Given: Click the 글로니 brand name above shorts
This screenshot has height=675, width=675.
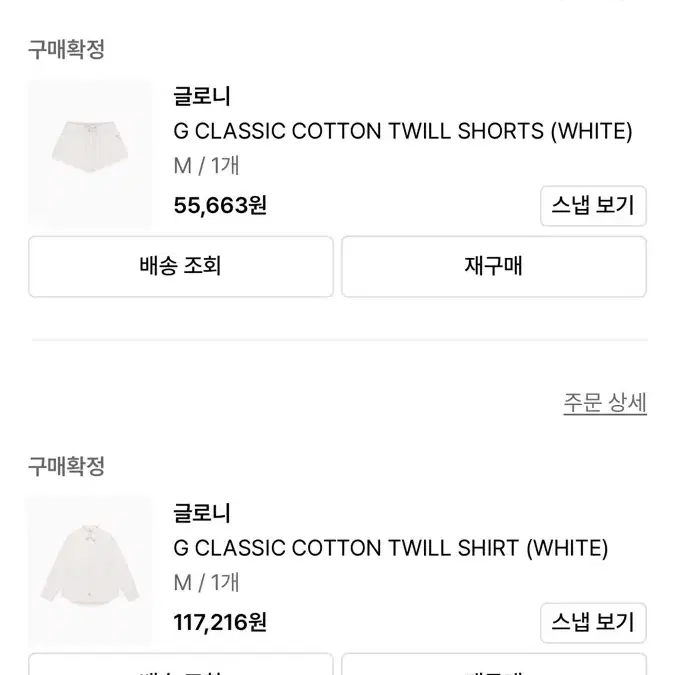Looking at the screenshot, I should 202,96.
